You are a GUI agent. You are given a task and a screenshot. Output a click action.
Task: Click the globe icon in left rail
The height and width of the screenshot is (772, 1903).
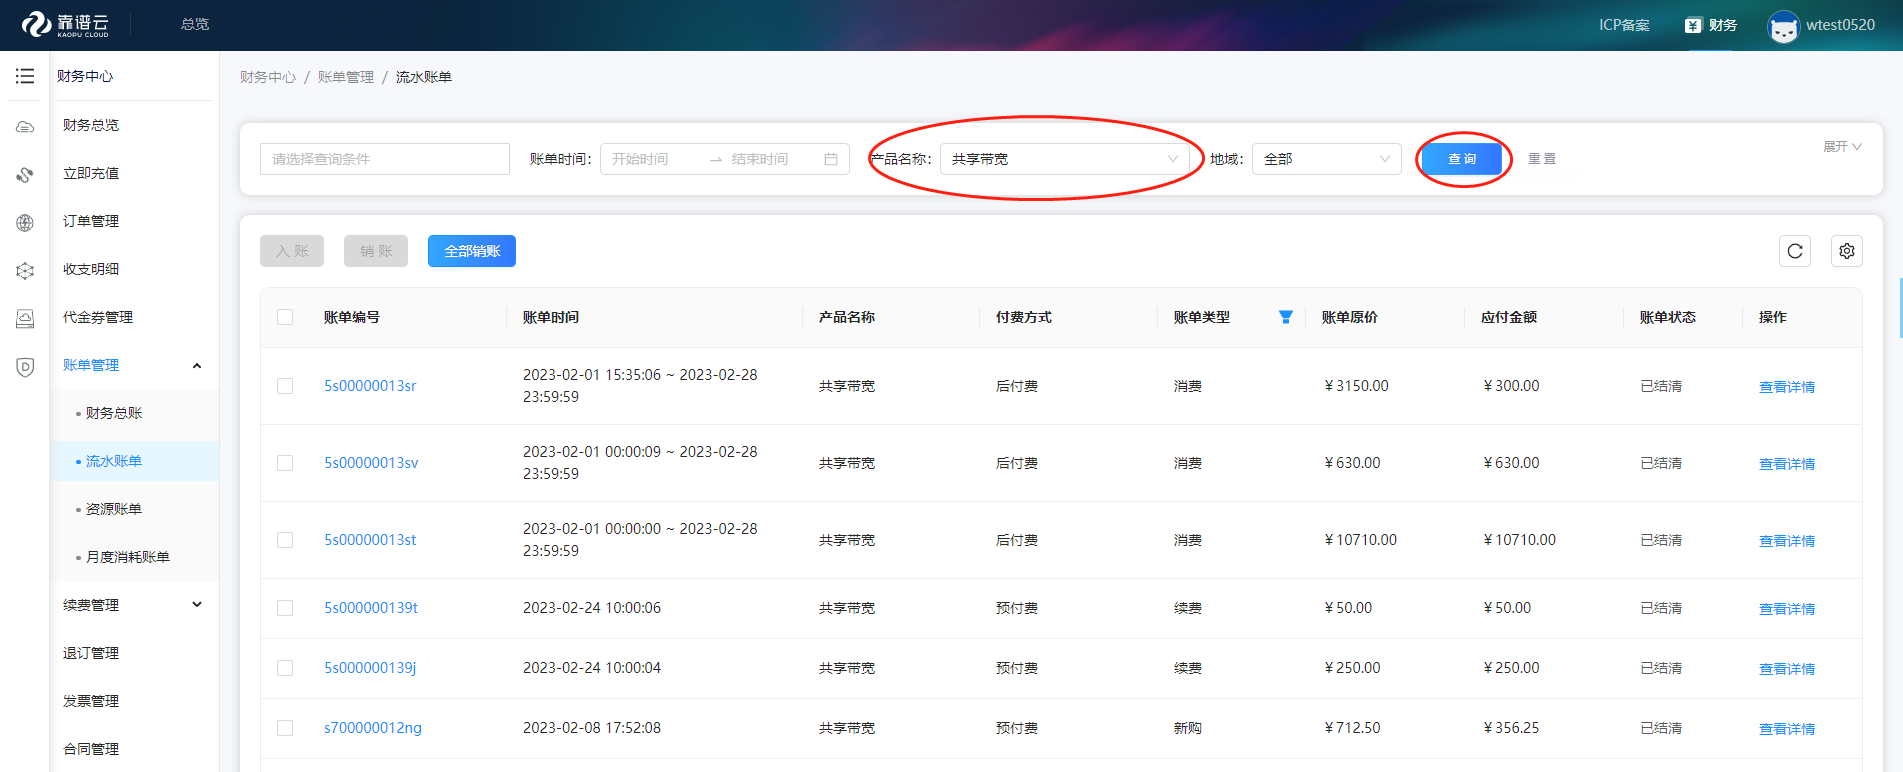(25, 223)
